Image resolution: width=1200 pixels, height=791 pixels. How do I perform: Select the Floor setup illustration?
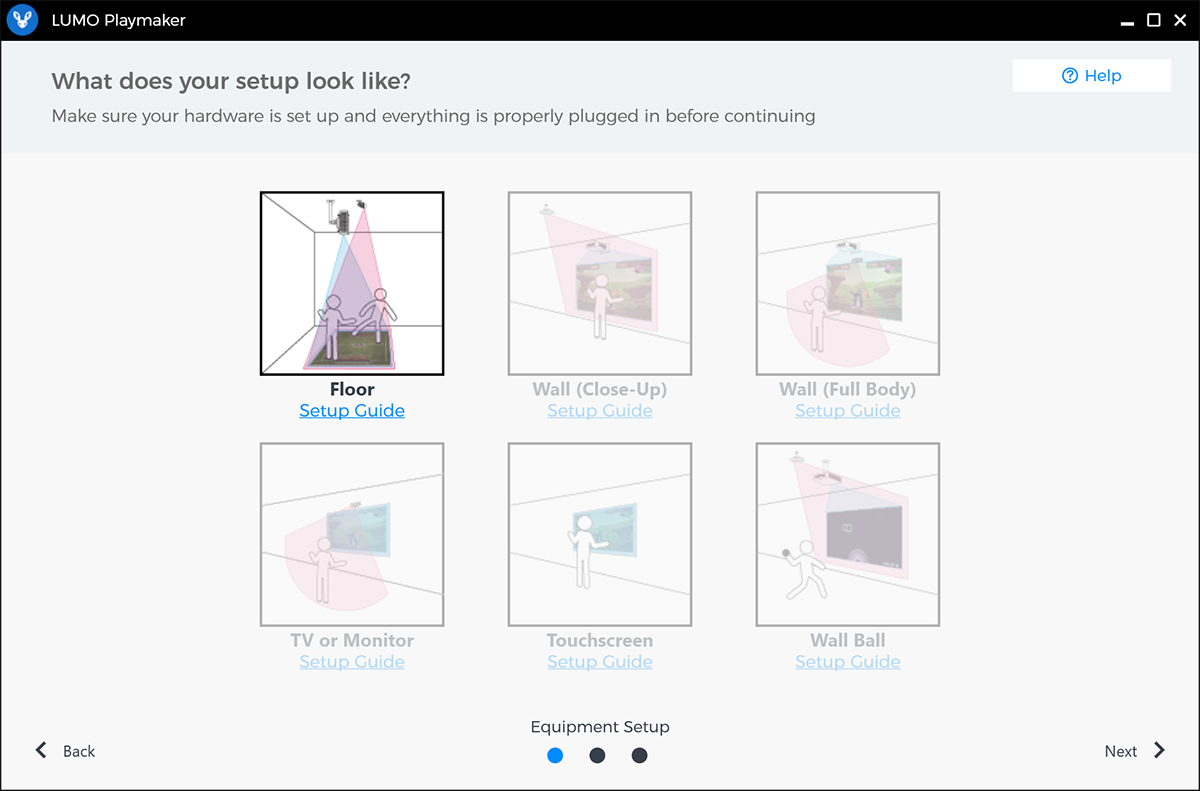(352, 283)
